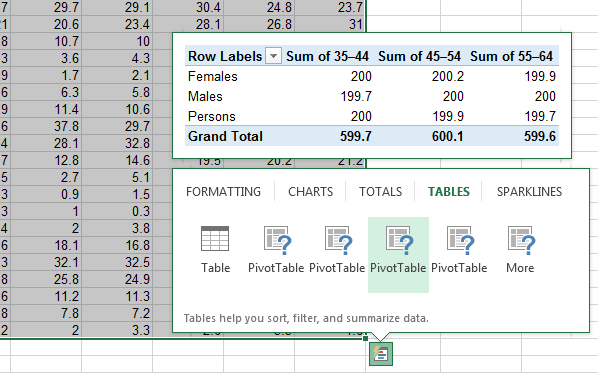The image size is (598, 373).
Task: Select the cell containing 4.3
Action: 117,58
